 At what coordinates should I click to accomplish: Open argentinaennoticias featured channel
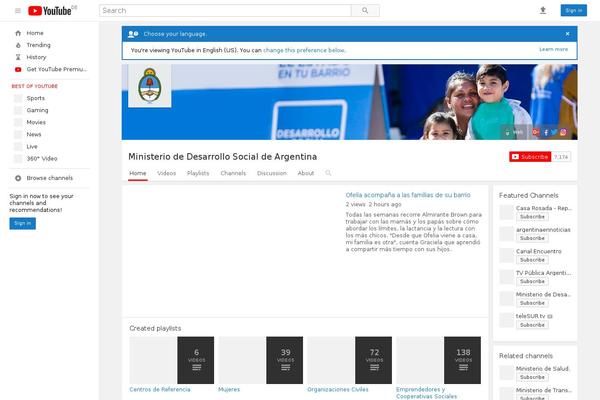[543, 230]
